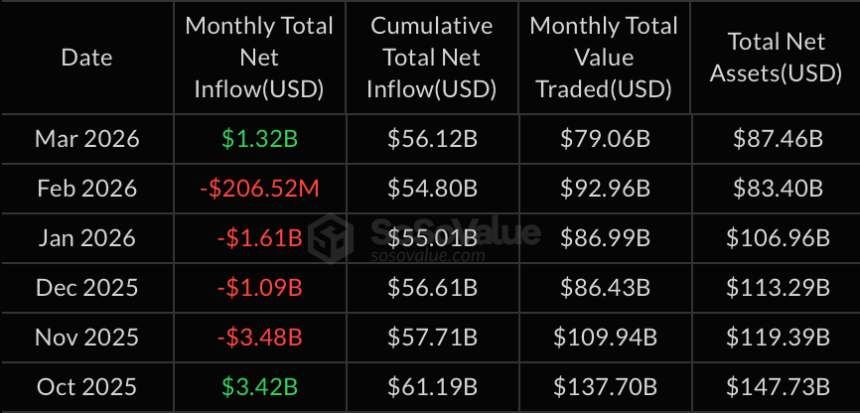Viewport: 860px width, 413px height.
Task: Click the green $3.42B inflow value
Action: pyautogui.click(x=259, y=384)
